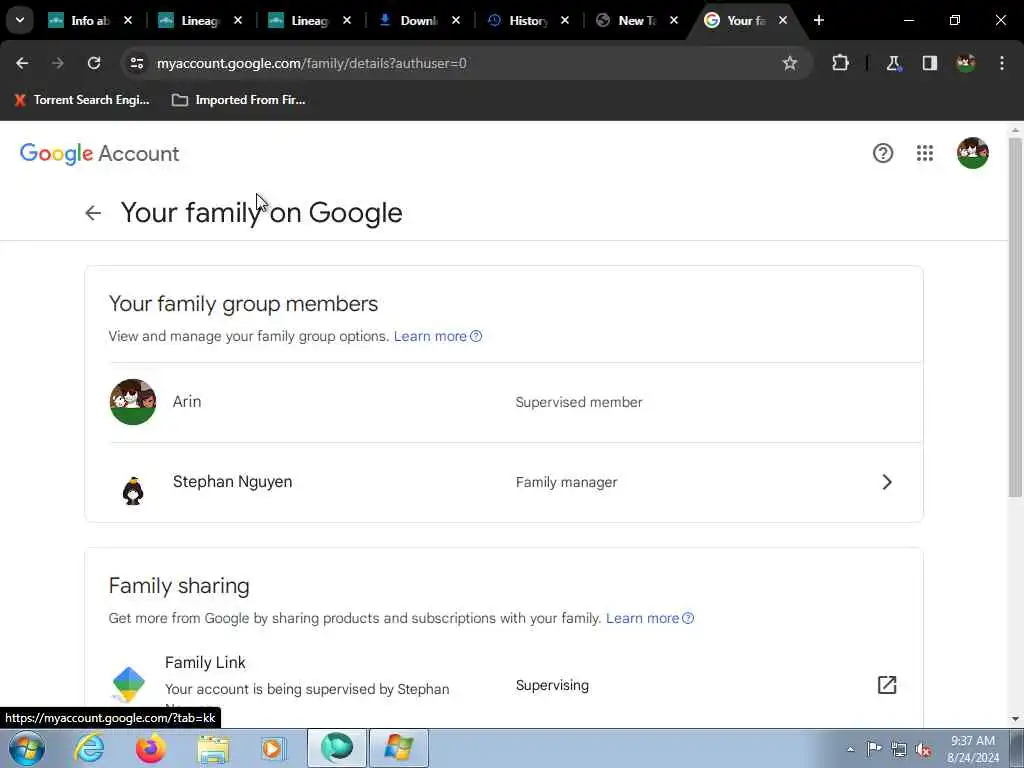
Task: Open Chrome three-dot menu
Action: tap(1002, 63)
